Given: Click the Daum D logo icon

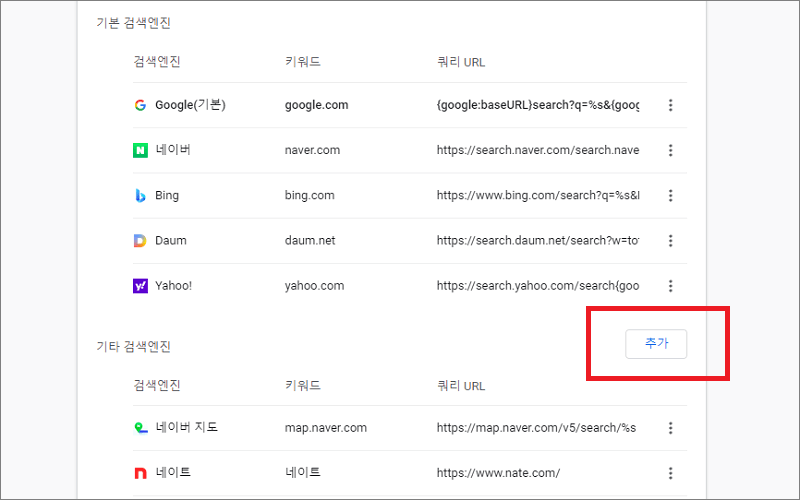Looking at the screenshot, I should click(140, 240).
